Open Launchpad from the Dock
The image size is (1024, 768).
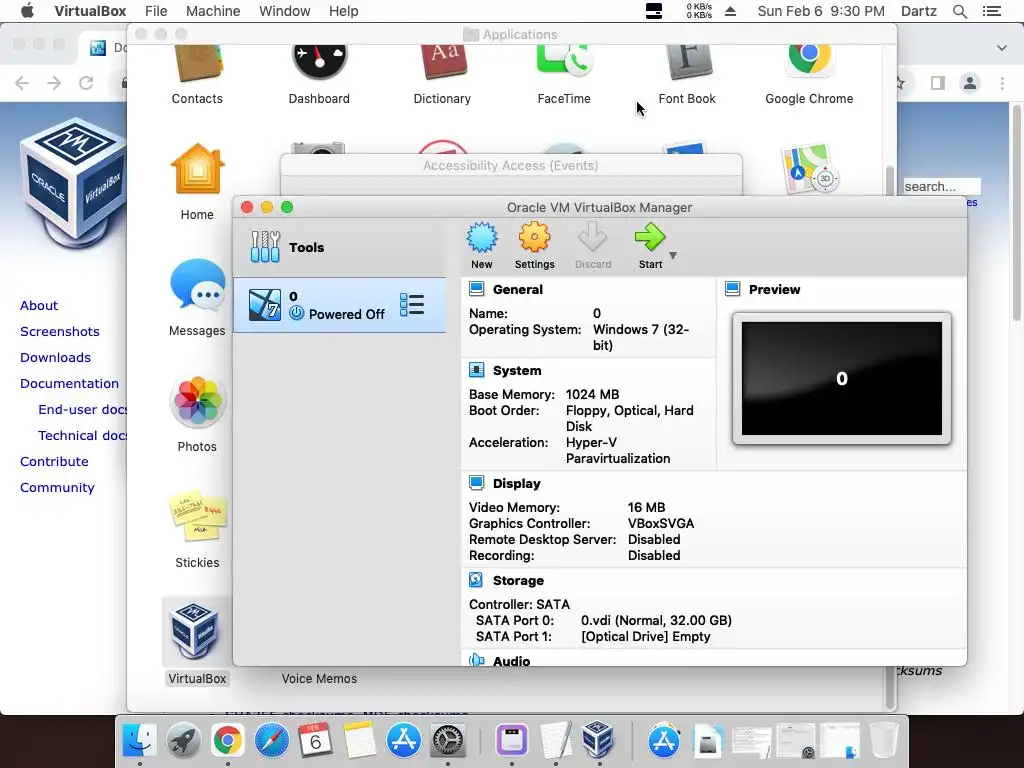coord(184,741)
